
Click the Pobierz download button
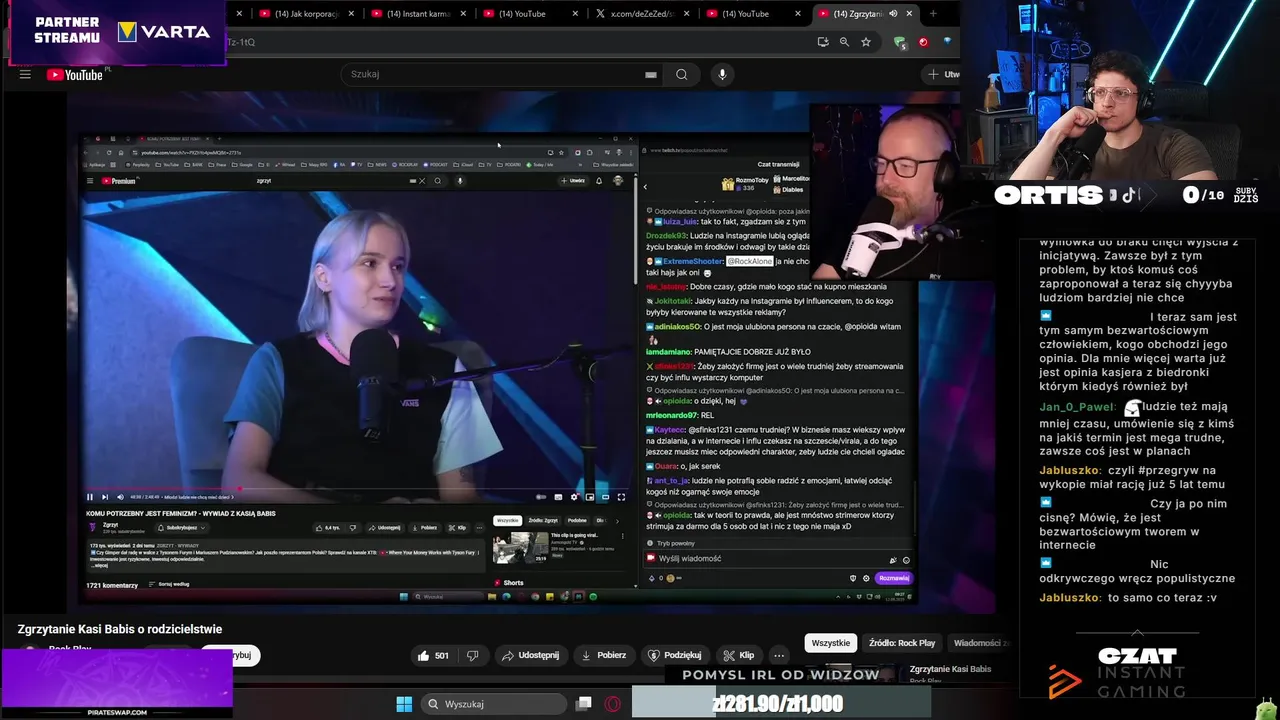tap(604, 655)
